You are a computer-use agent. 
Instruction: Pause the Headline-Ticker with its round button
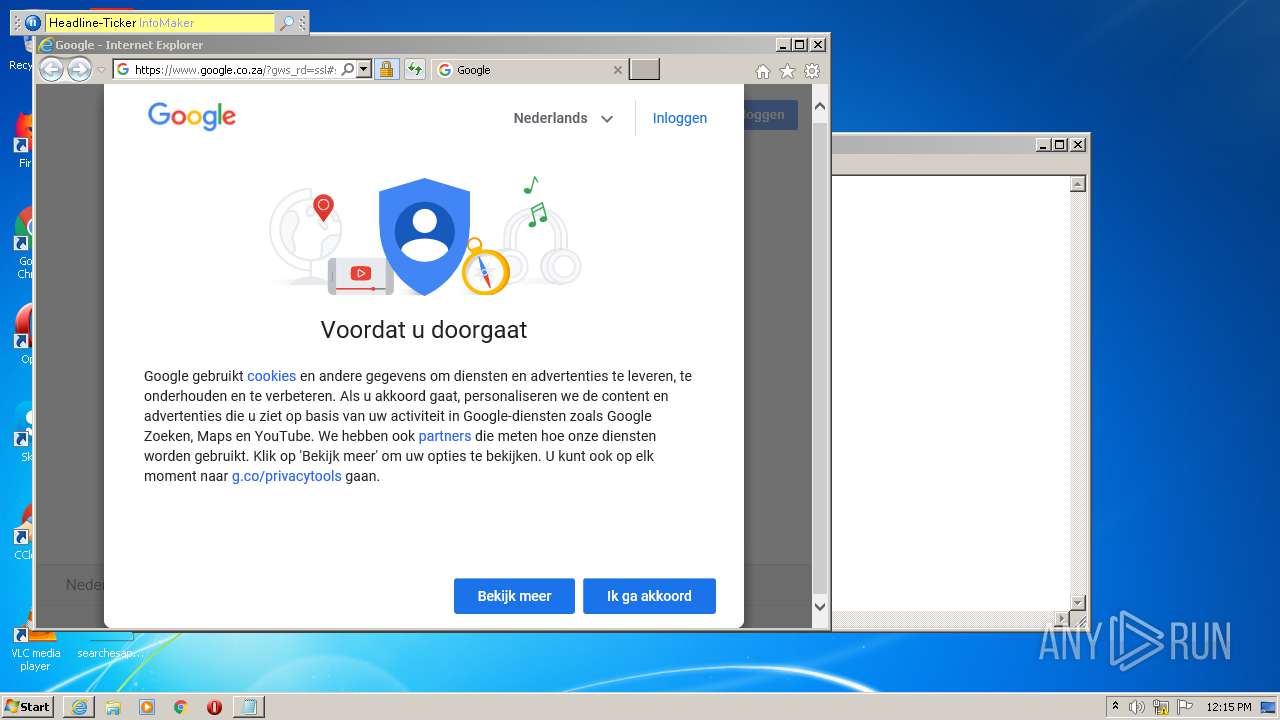pyautogui.click(x=33, y=22)
